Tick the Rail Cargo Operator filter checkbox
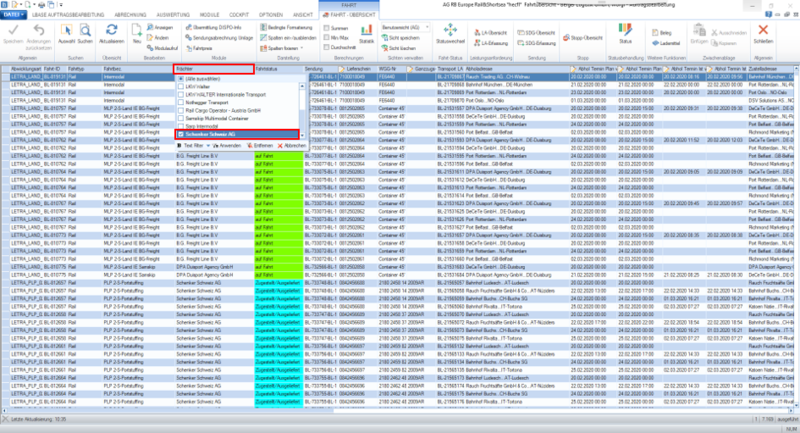This screenshot has width=800, height=433. tap(181, 110)
